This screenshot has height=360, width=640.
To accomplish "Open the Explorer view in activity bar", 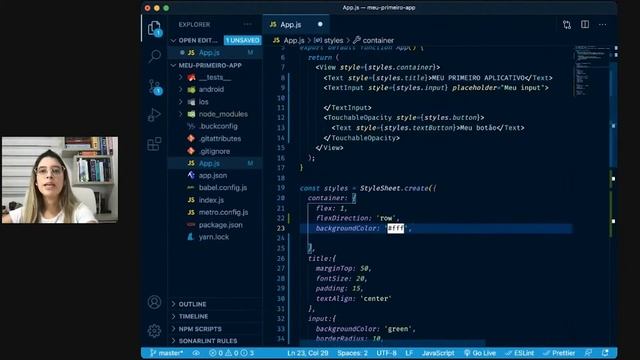I will pyautogui.click(x=154, y=28).
